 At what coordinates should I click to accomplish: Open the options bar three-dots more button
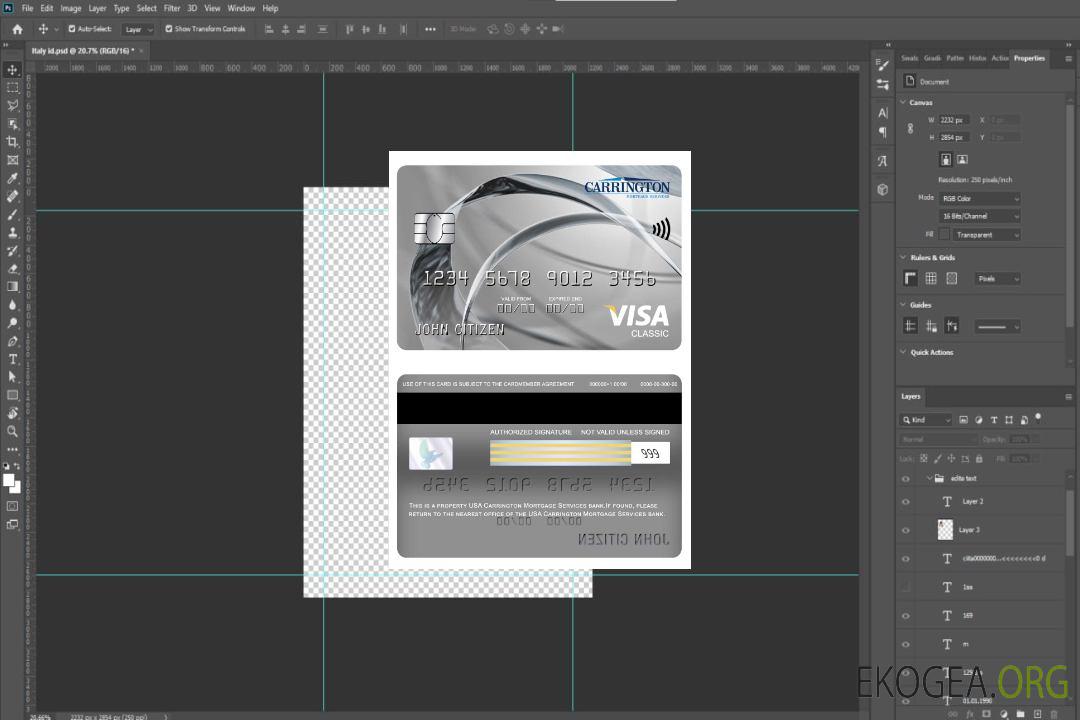(430, 29)
